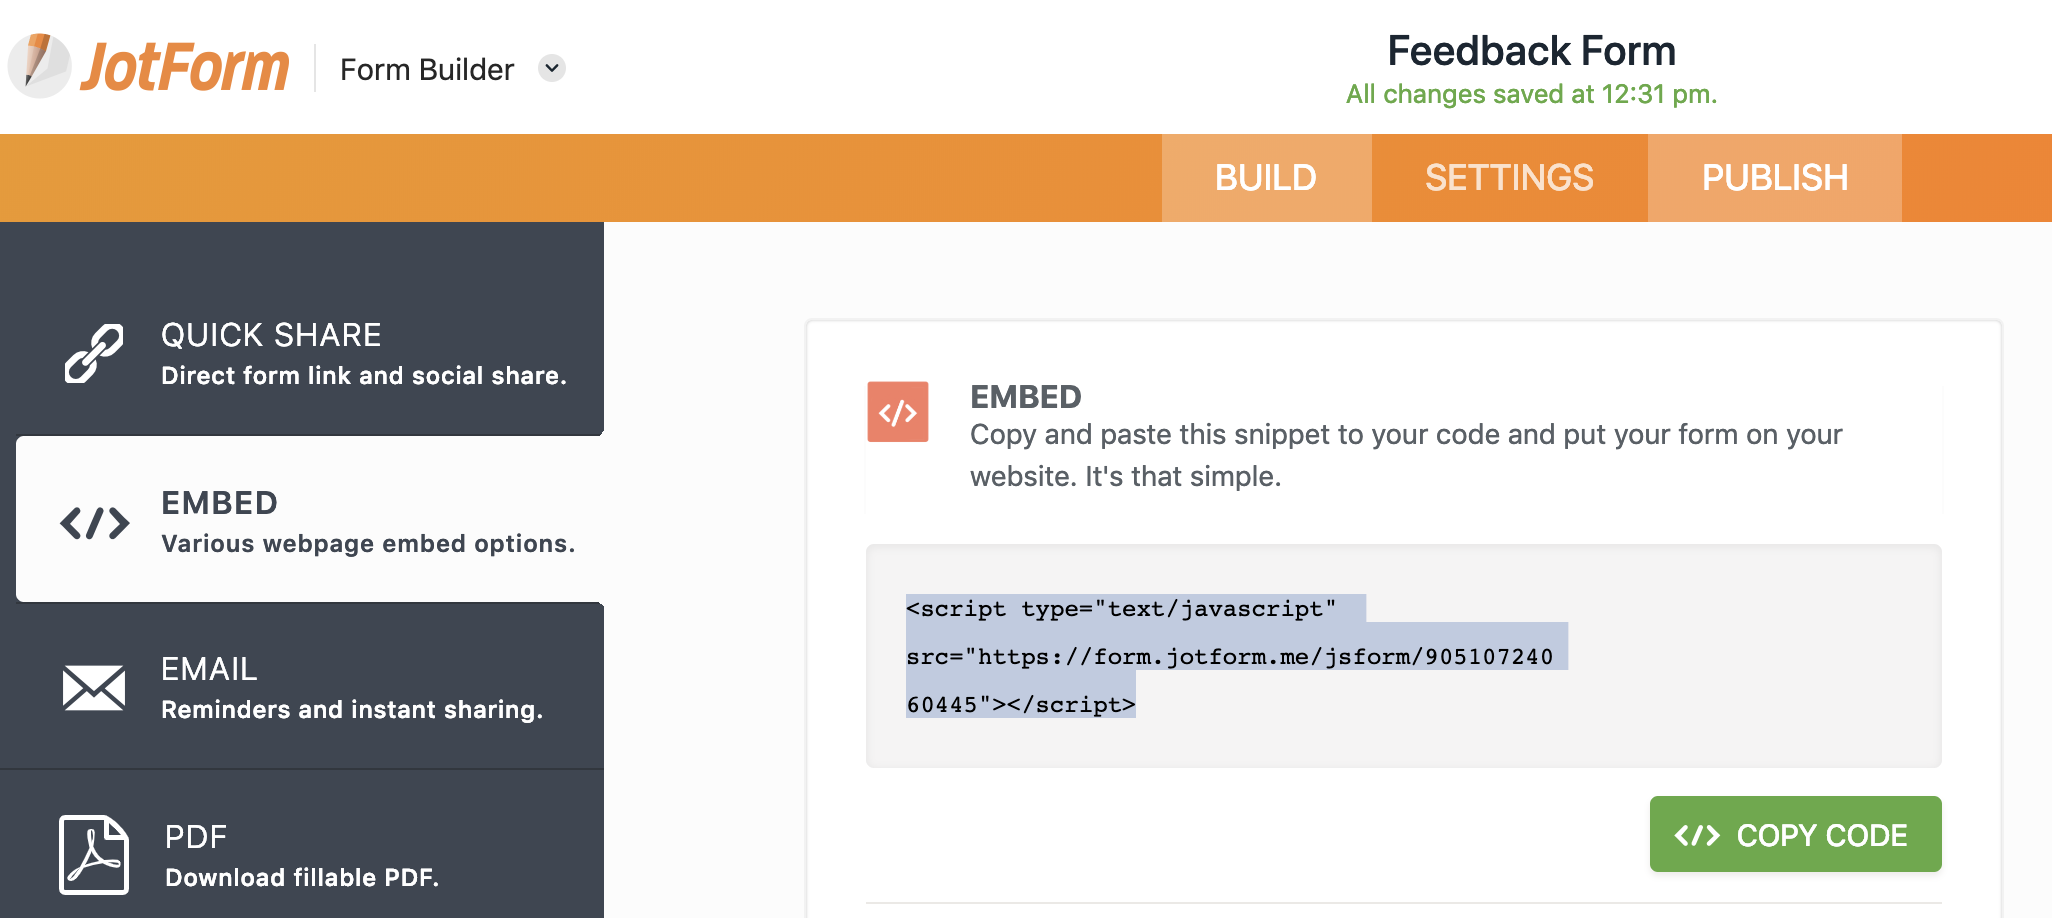Click the Form Builder label
Viewport: 2052px width, 918px height.
pyautogui.click(x=427, y=70)
